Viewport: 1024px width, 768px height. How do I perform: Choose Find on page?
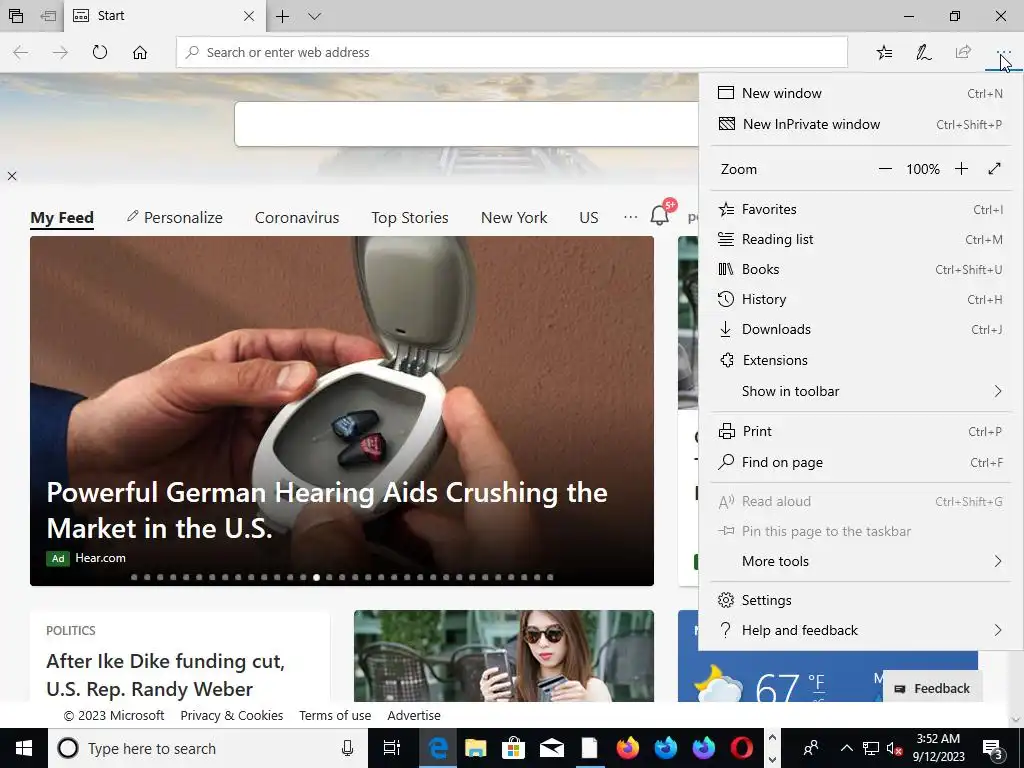[x=861, y=462]
